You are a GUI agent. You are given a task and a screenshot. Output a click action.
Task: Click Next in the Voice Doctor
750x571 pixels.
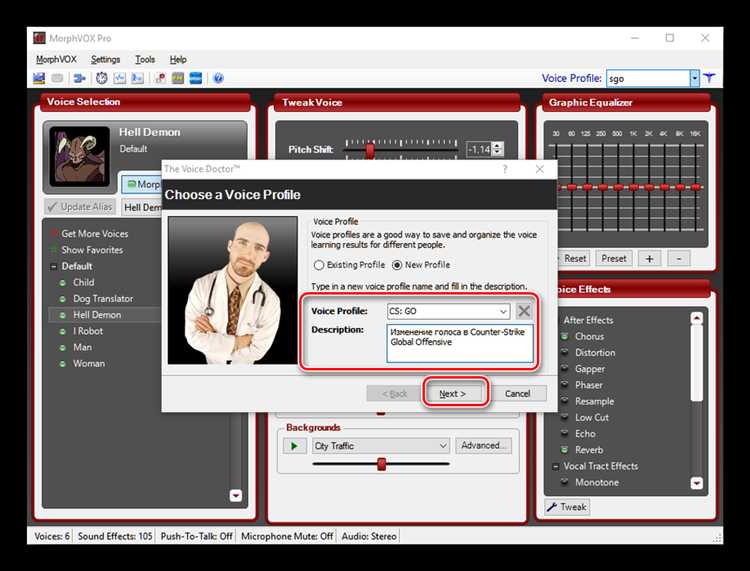(452, 394)
